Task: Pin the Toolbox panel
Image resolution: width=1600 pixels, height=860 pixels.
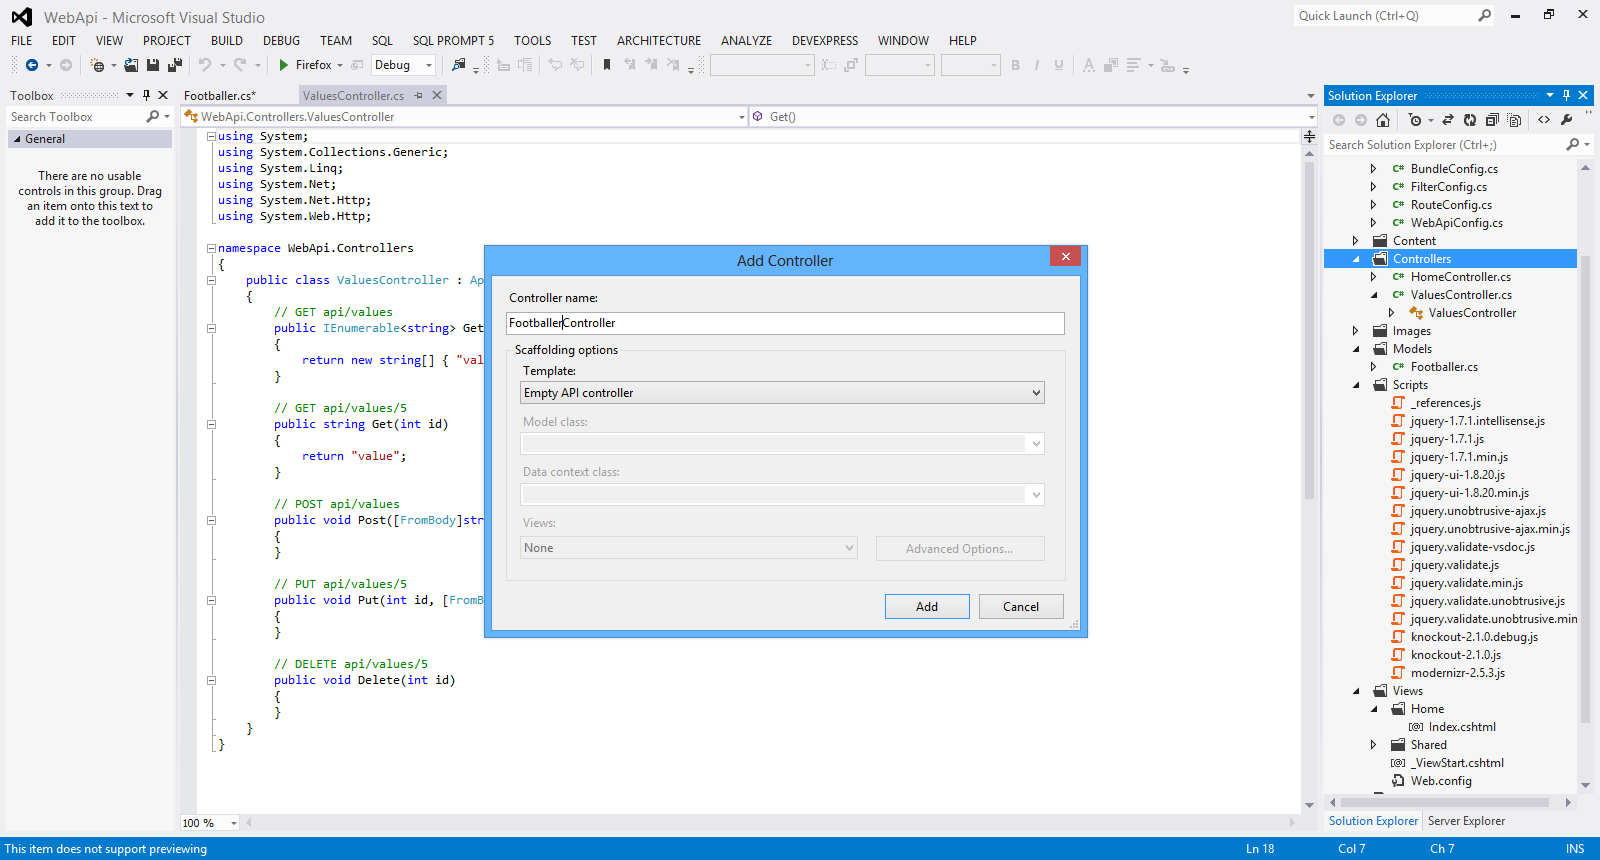Action: [x=146, y=95]
